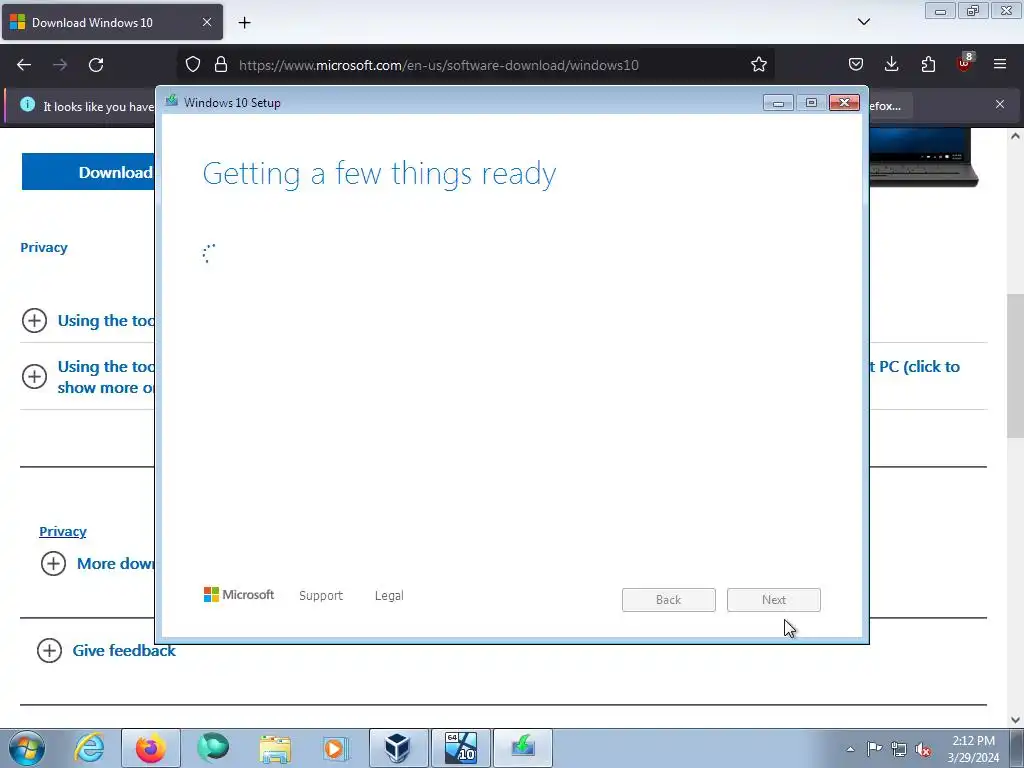Open the tracking protection shield icon
The height and width of the screenshot is (768, 1024).
coord(193,65)
